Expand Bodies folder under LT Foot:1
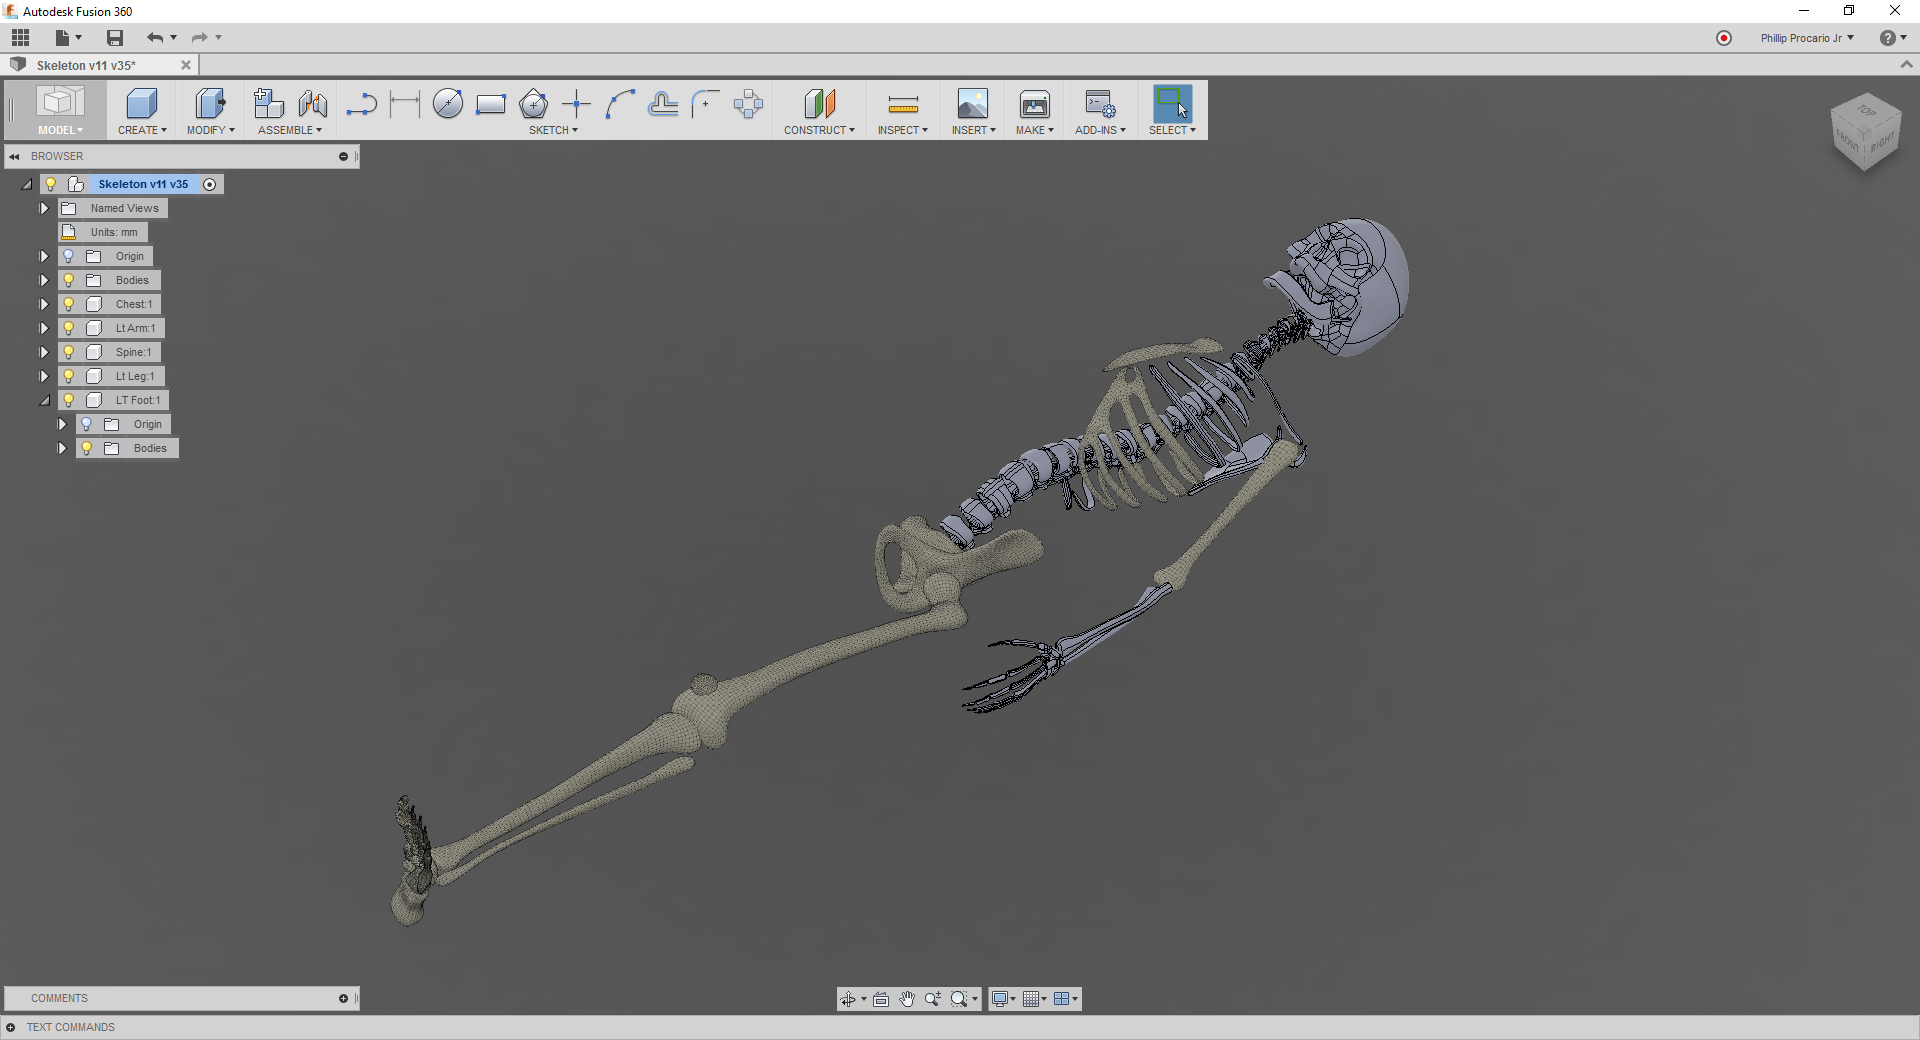Screen dimensions: 1920x1040 [62, 448]
